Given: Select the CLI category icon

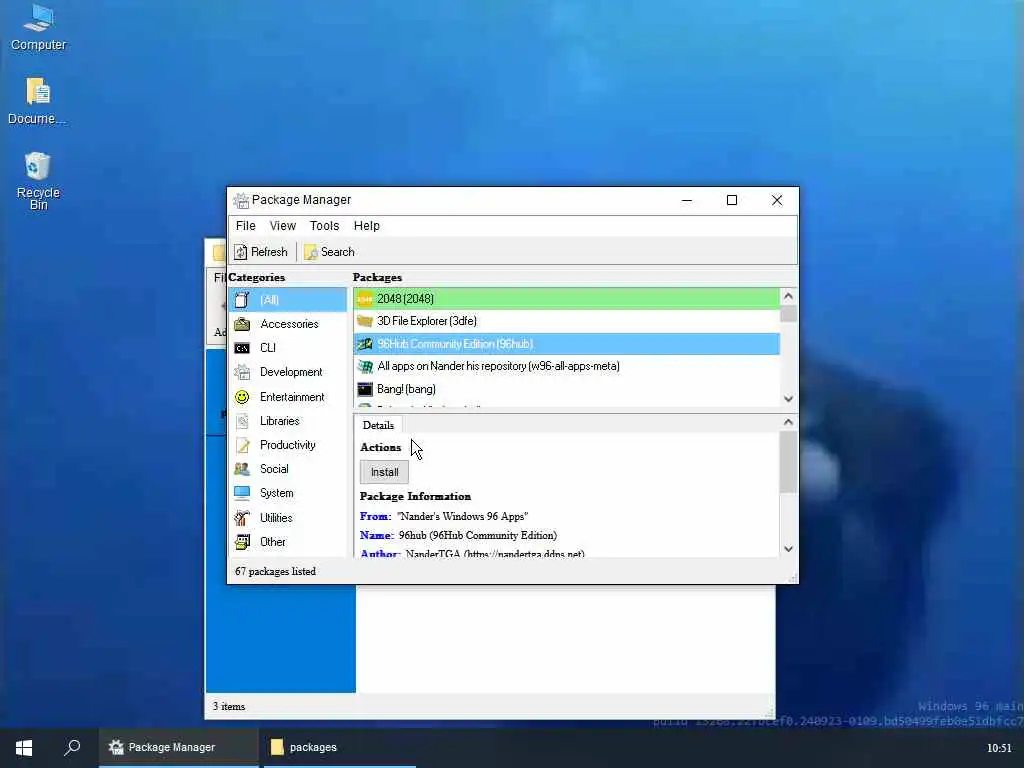Looking at the screenshot, I should (242, 348).
